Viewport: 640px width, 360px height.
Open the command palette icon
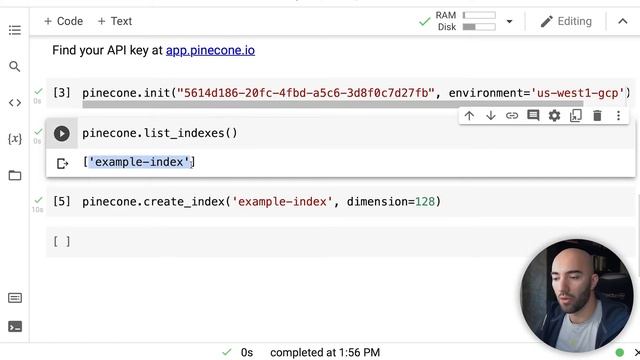pos(15,298)
